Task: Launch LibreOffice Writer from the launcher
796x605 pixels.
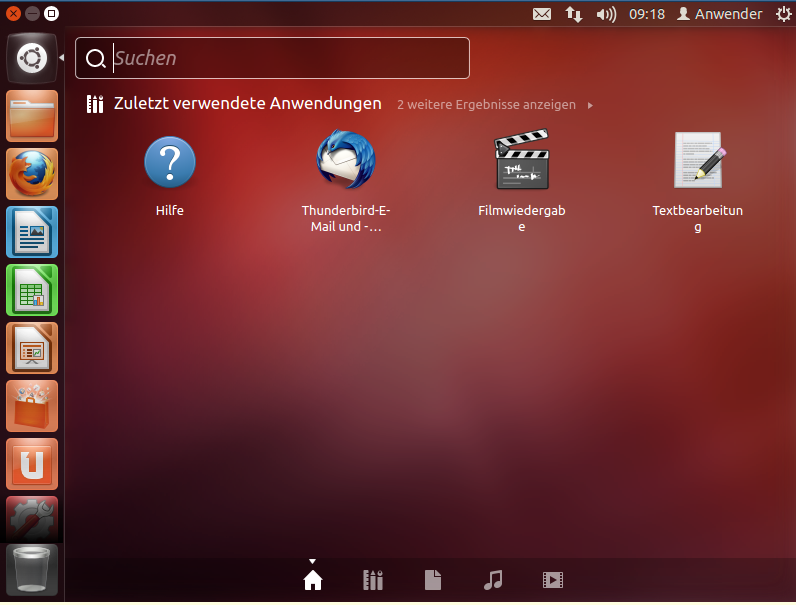Action: pos(31,232)
